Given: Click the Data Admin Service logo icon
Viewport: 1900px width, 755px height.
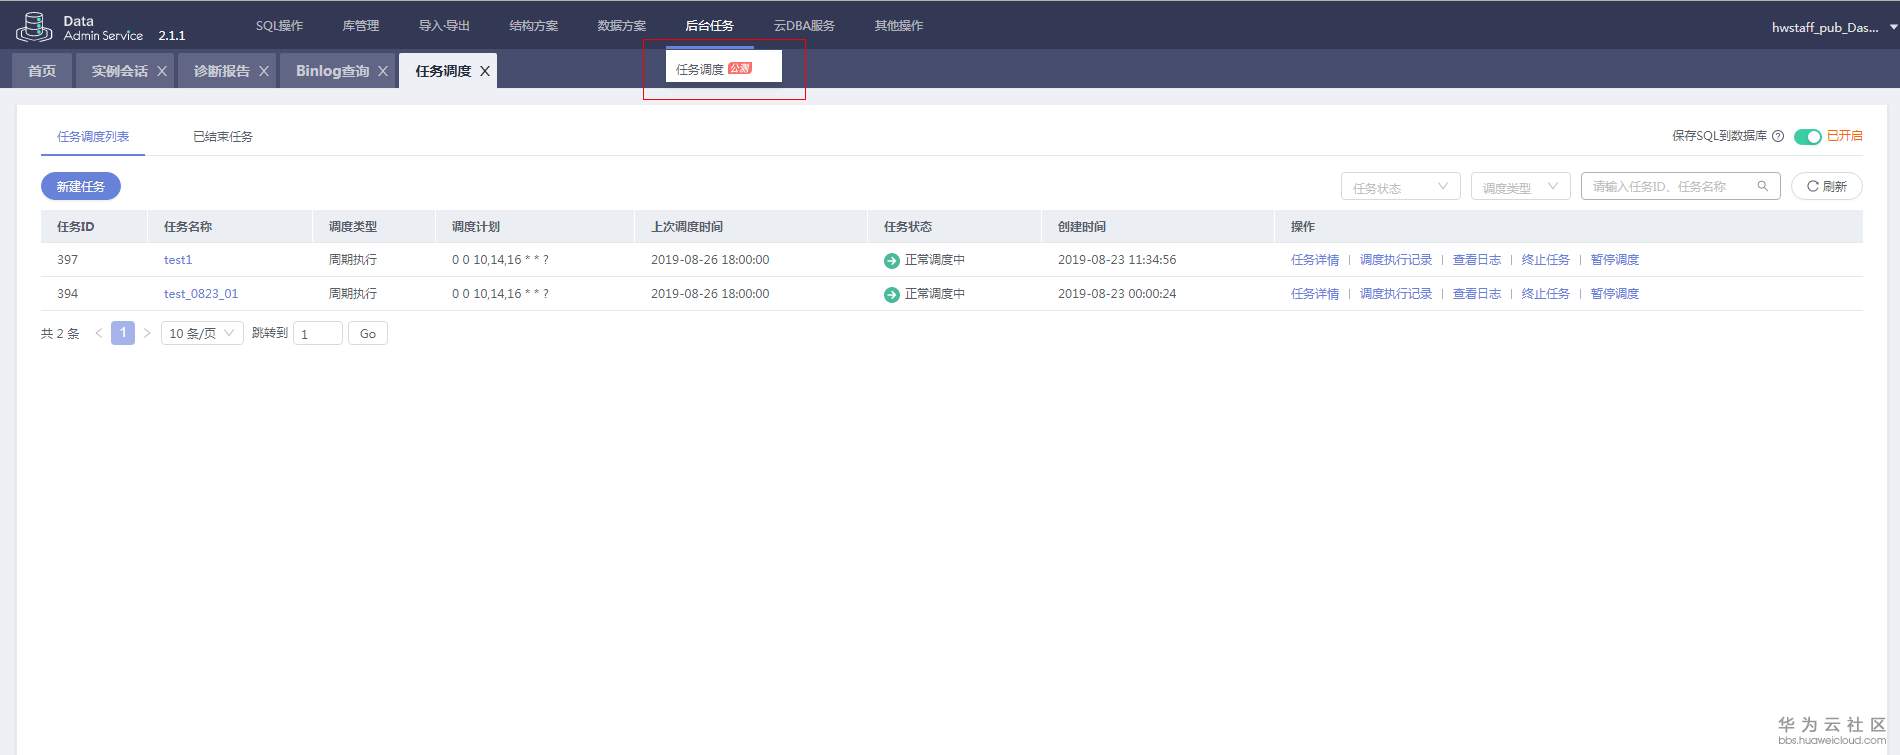Looking at the screenshot, I should [x=34, y=27].
